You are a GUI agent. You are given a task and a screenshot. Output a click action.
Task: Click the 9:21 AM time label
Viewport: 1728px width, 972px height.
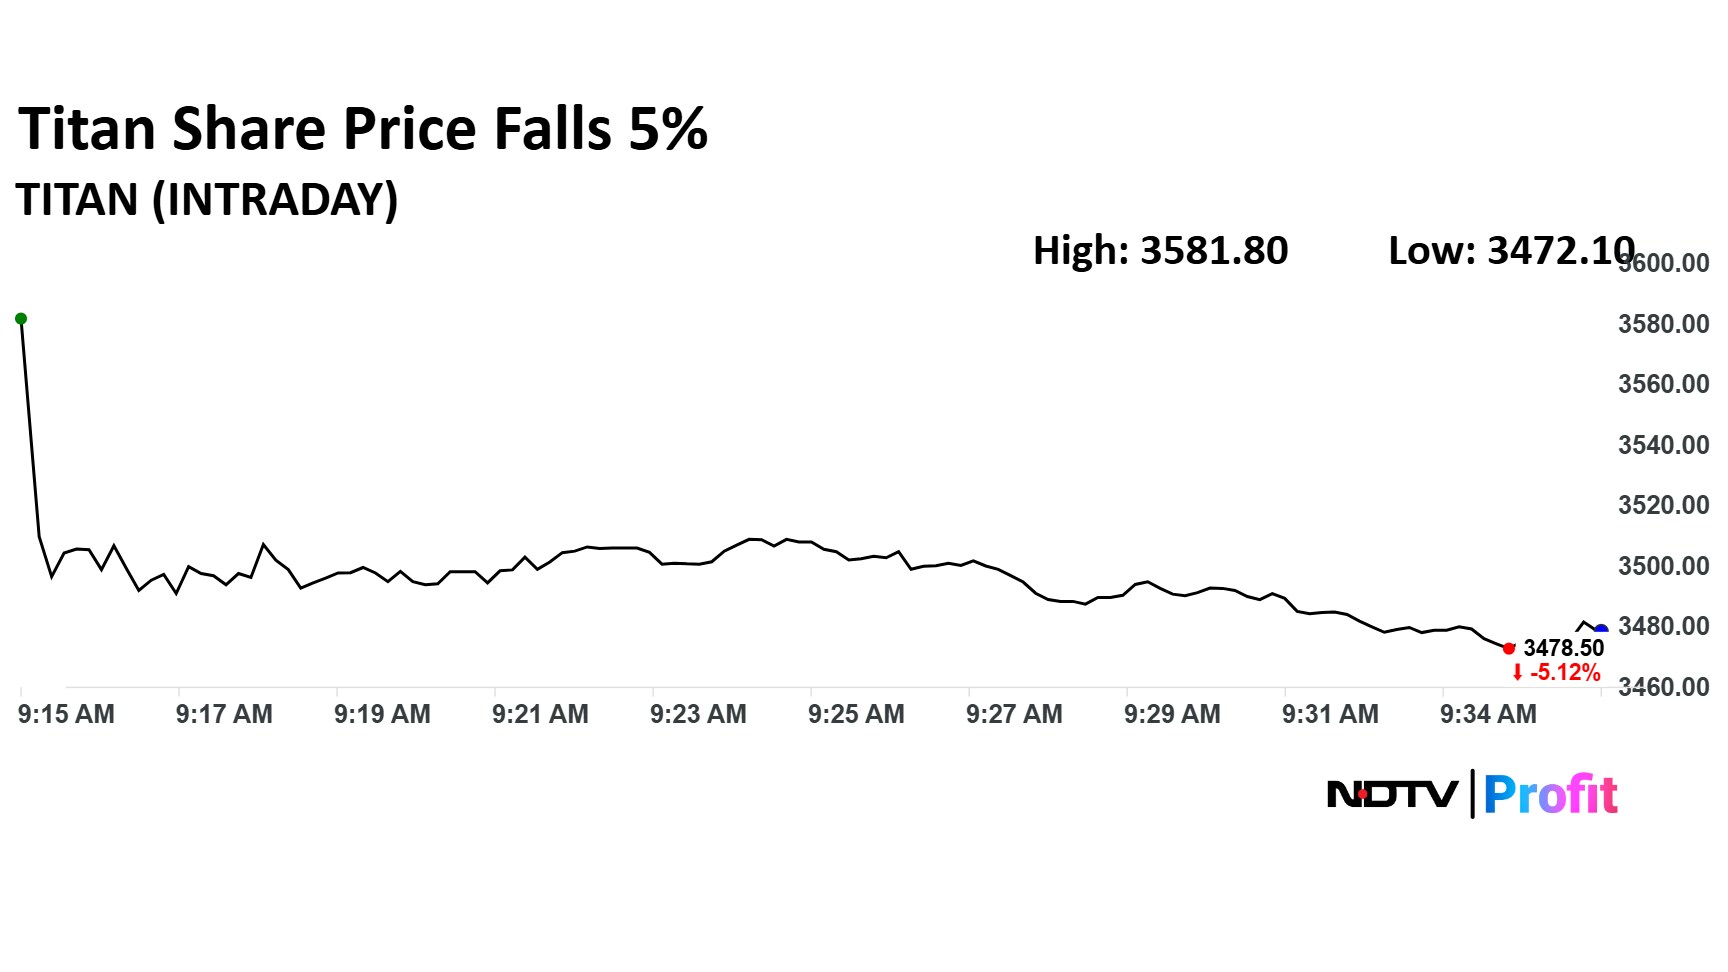coord(540,714)
